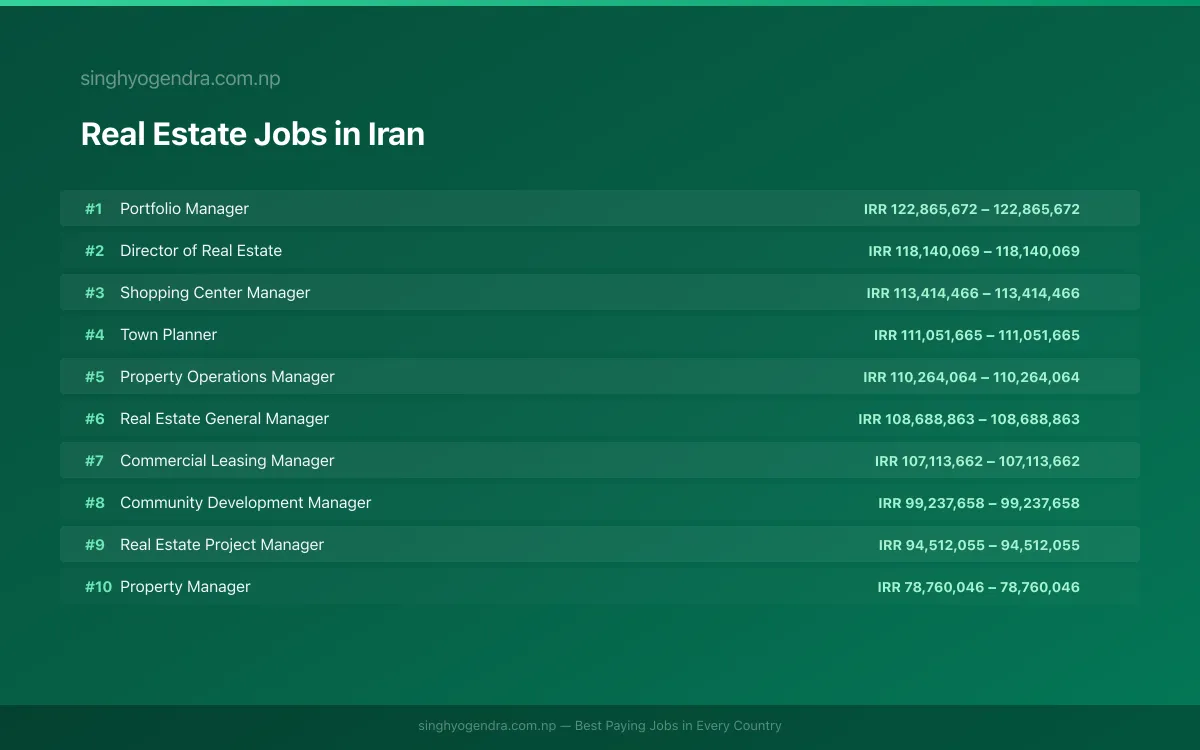Click the #7 rank number
Viewport: 1200px width, 750px height.
[94, 461]
